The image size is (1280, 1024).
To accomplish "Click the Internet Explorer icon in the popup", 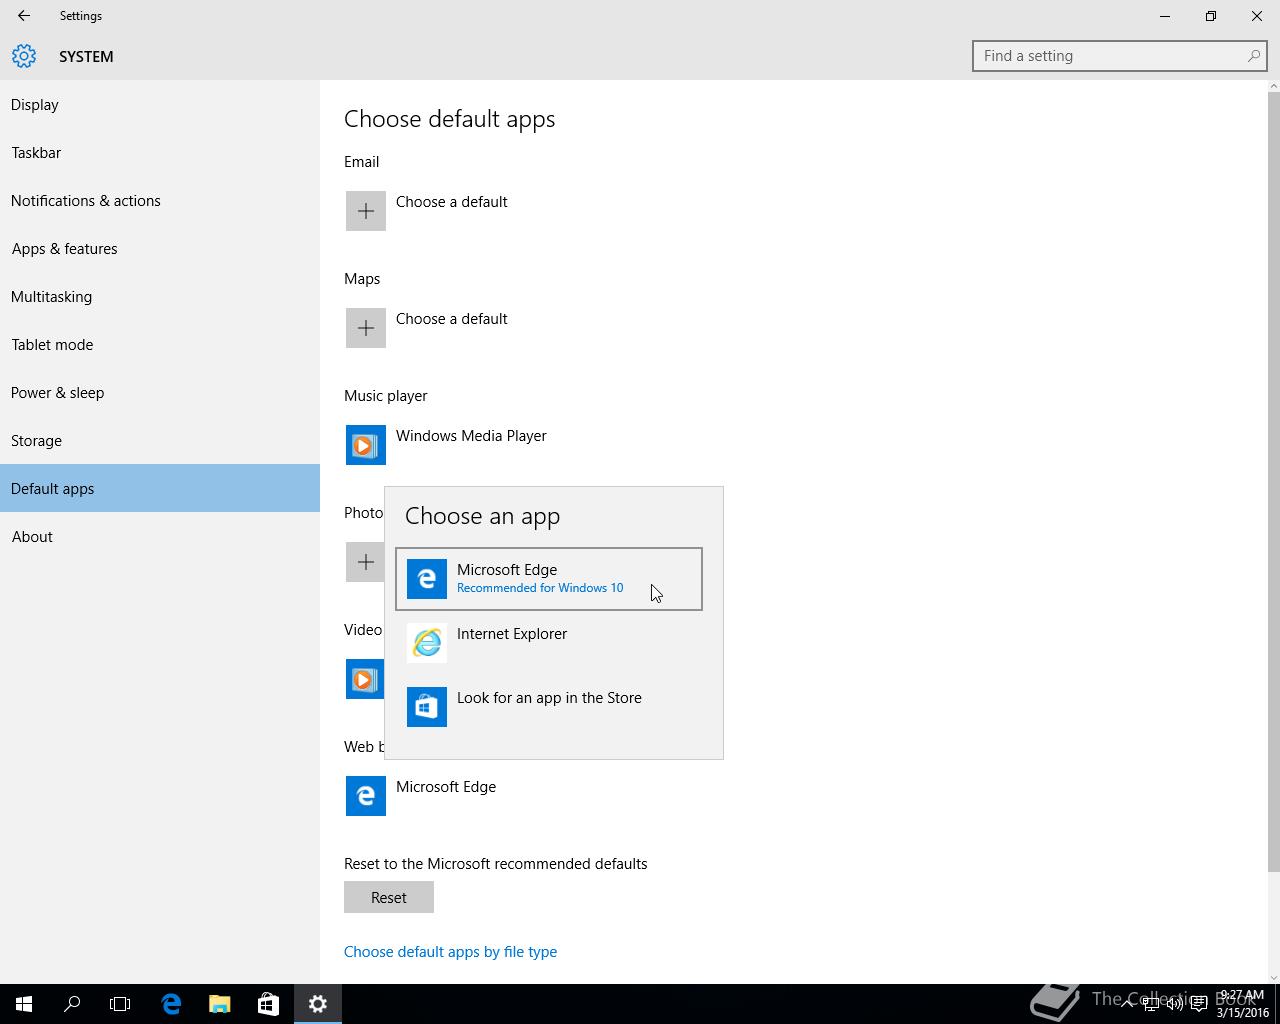I will point(427,643).
